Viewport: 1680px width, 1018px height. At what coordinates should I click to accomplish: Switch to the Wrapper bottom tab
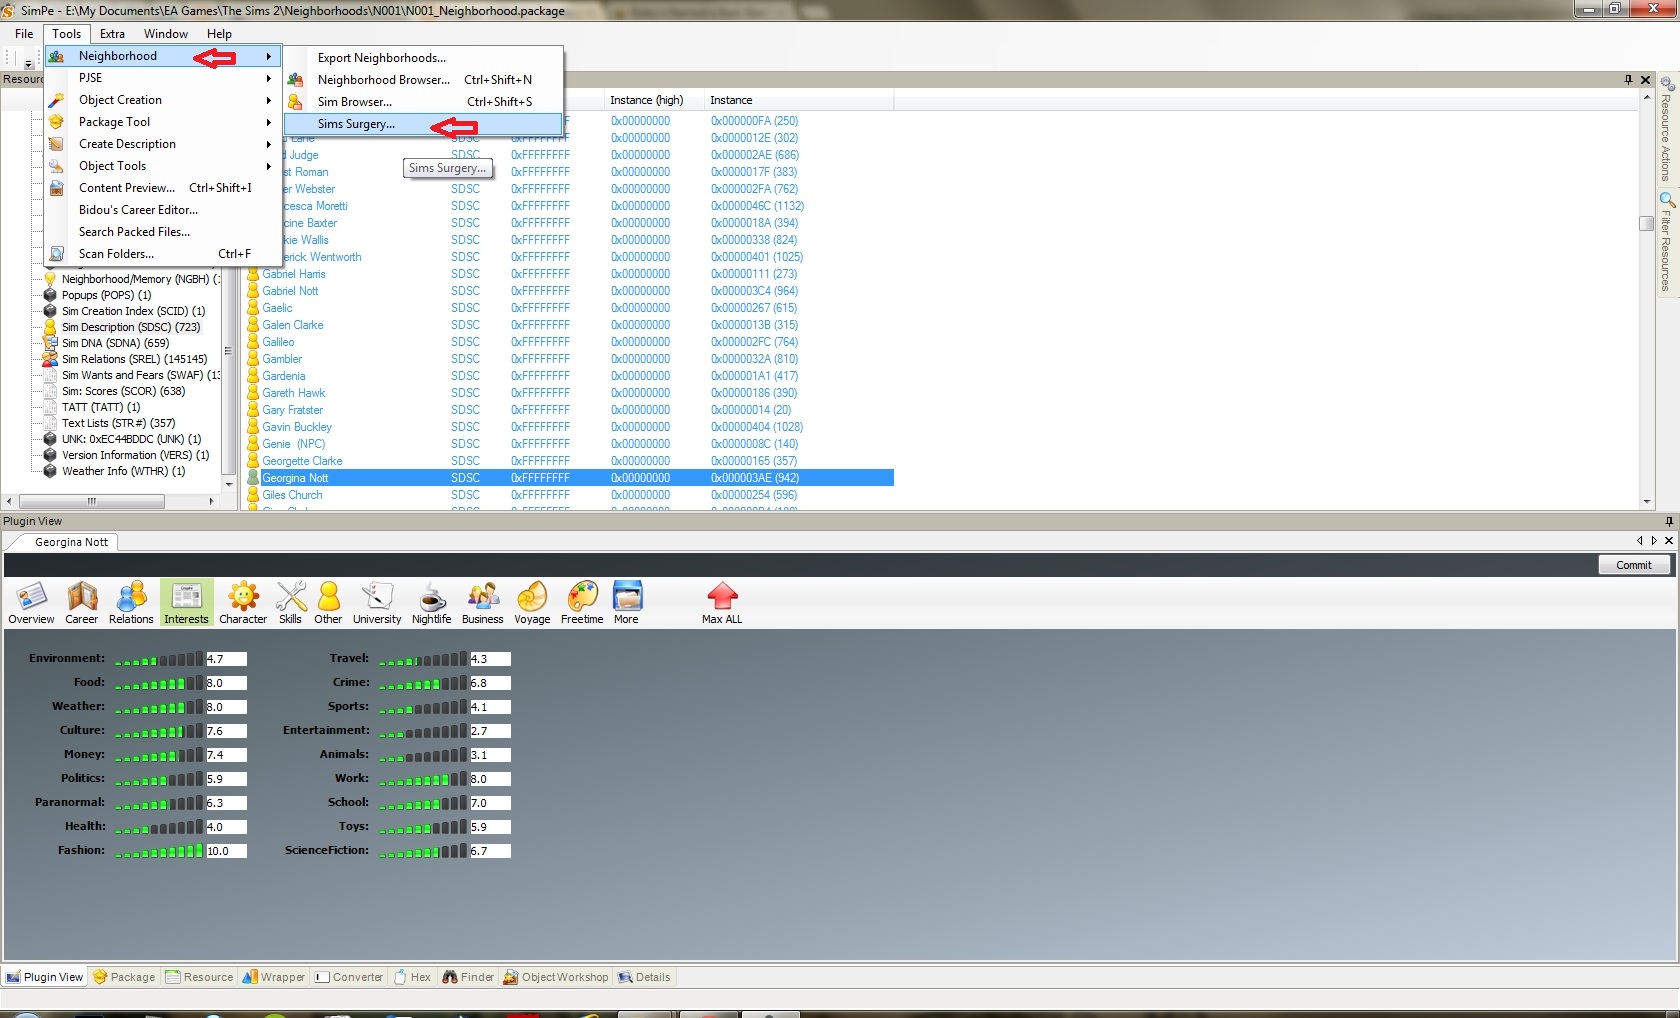click(274, 977)
